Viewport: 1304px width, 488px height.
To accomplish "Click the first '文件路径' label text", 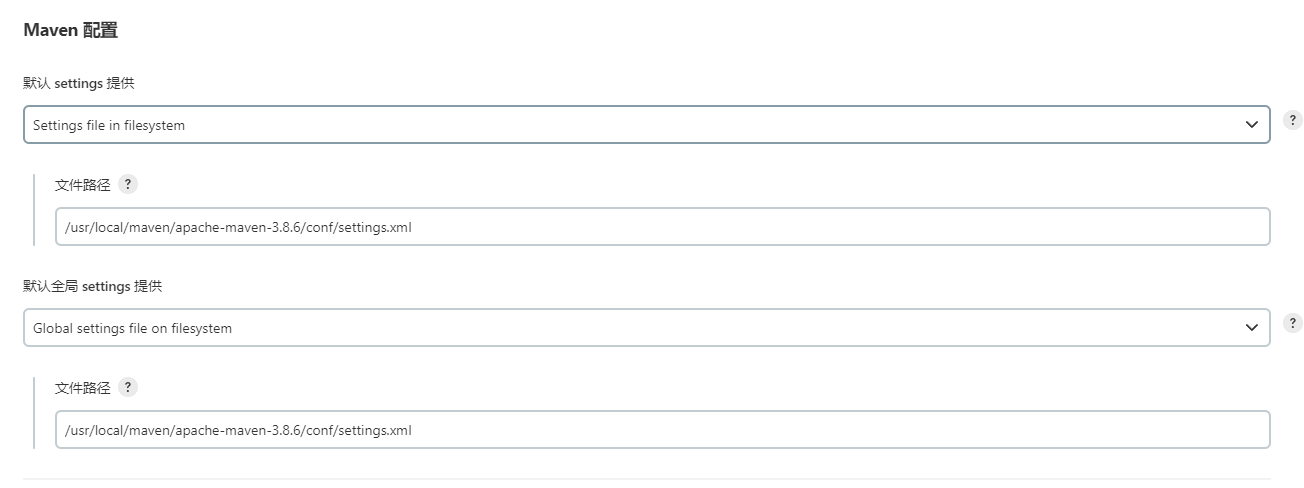I will click(82, 185).
